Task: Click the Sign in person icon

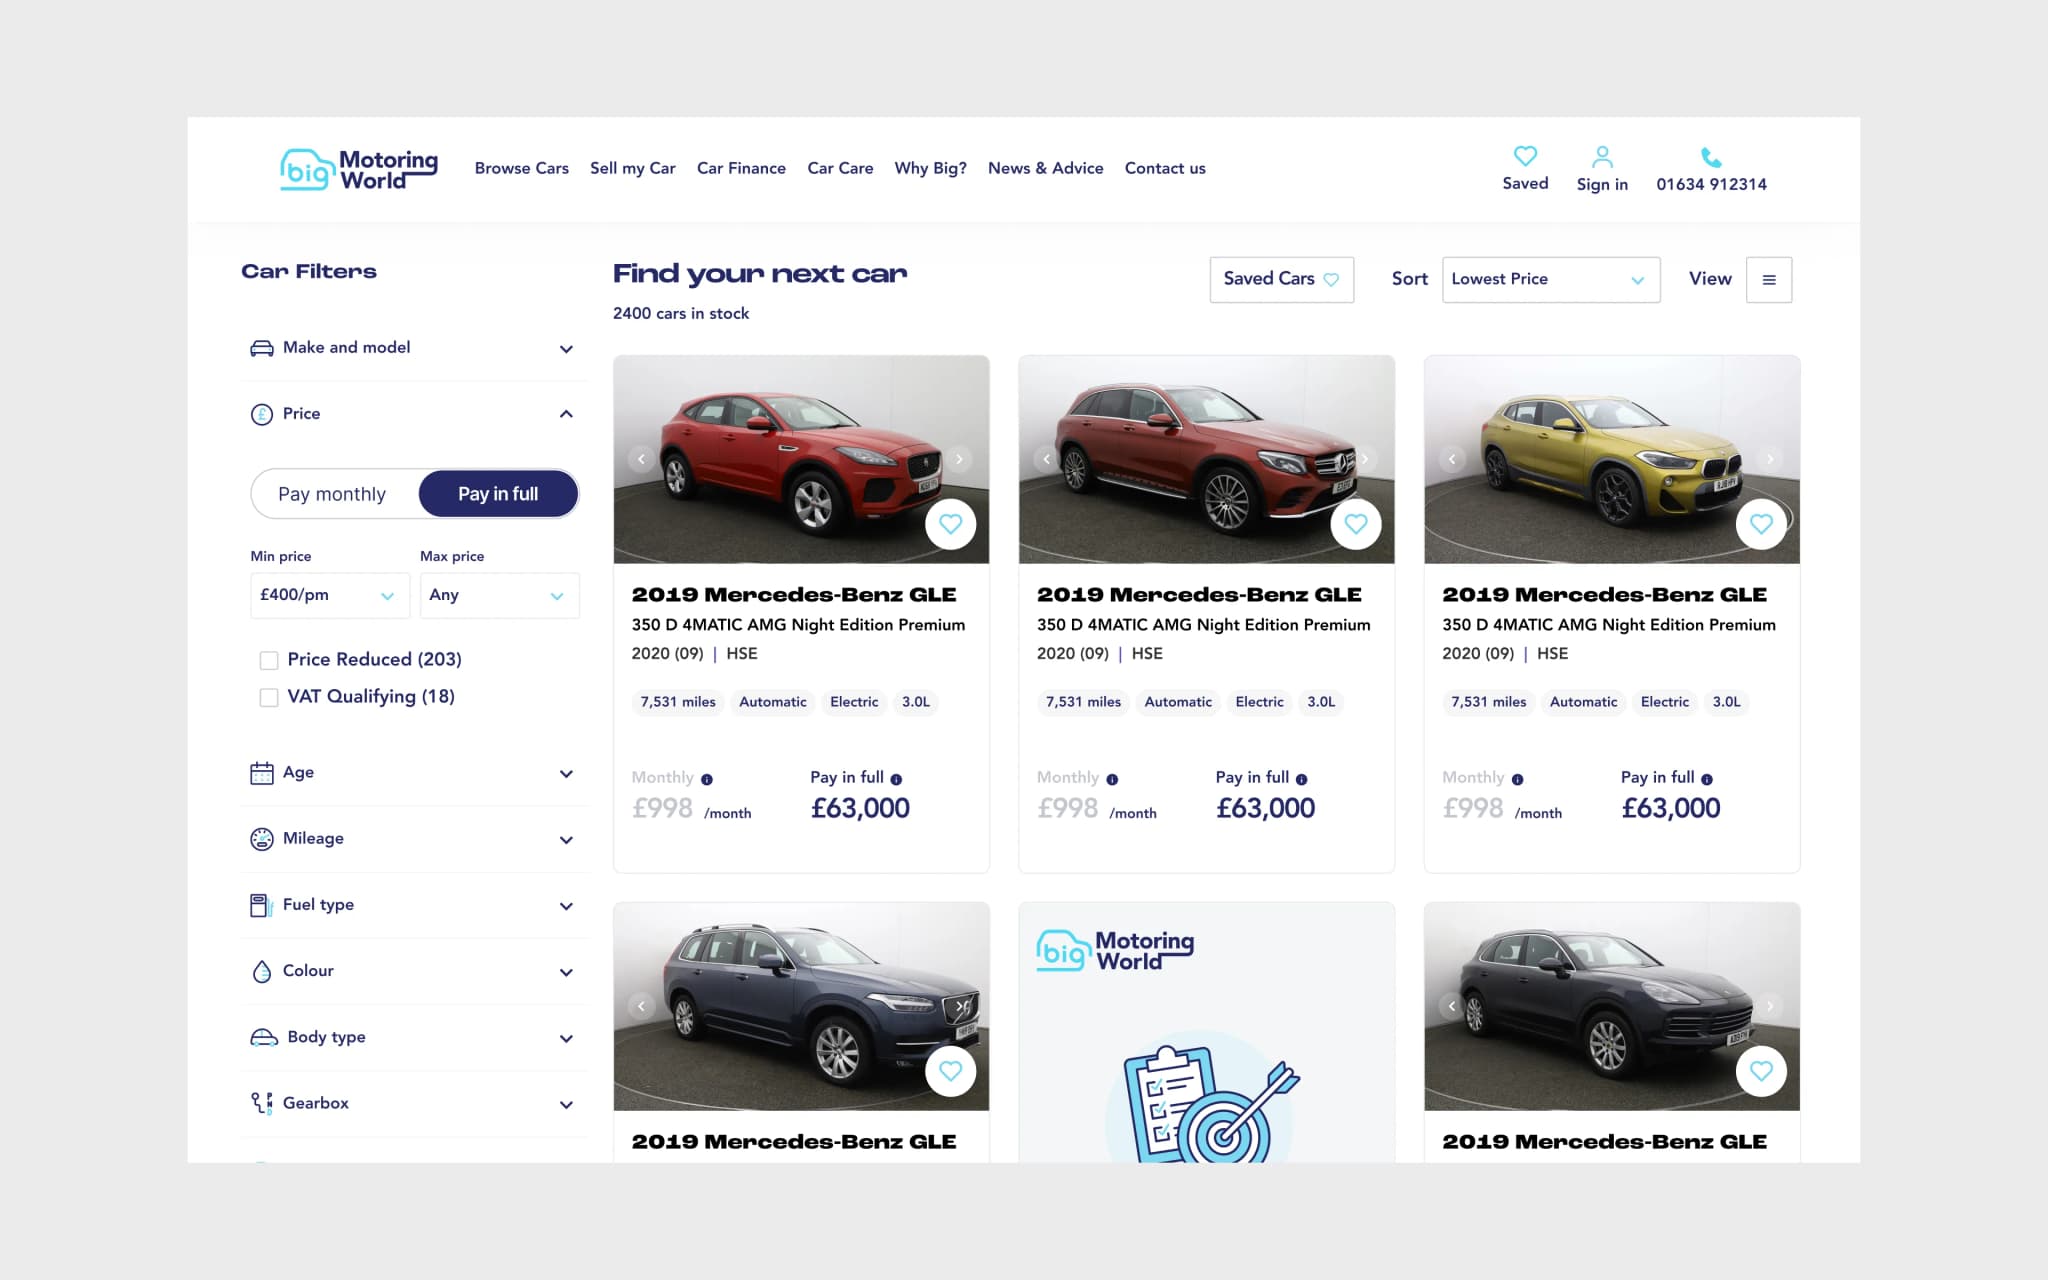Action: click(x=1601, y=157)
